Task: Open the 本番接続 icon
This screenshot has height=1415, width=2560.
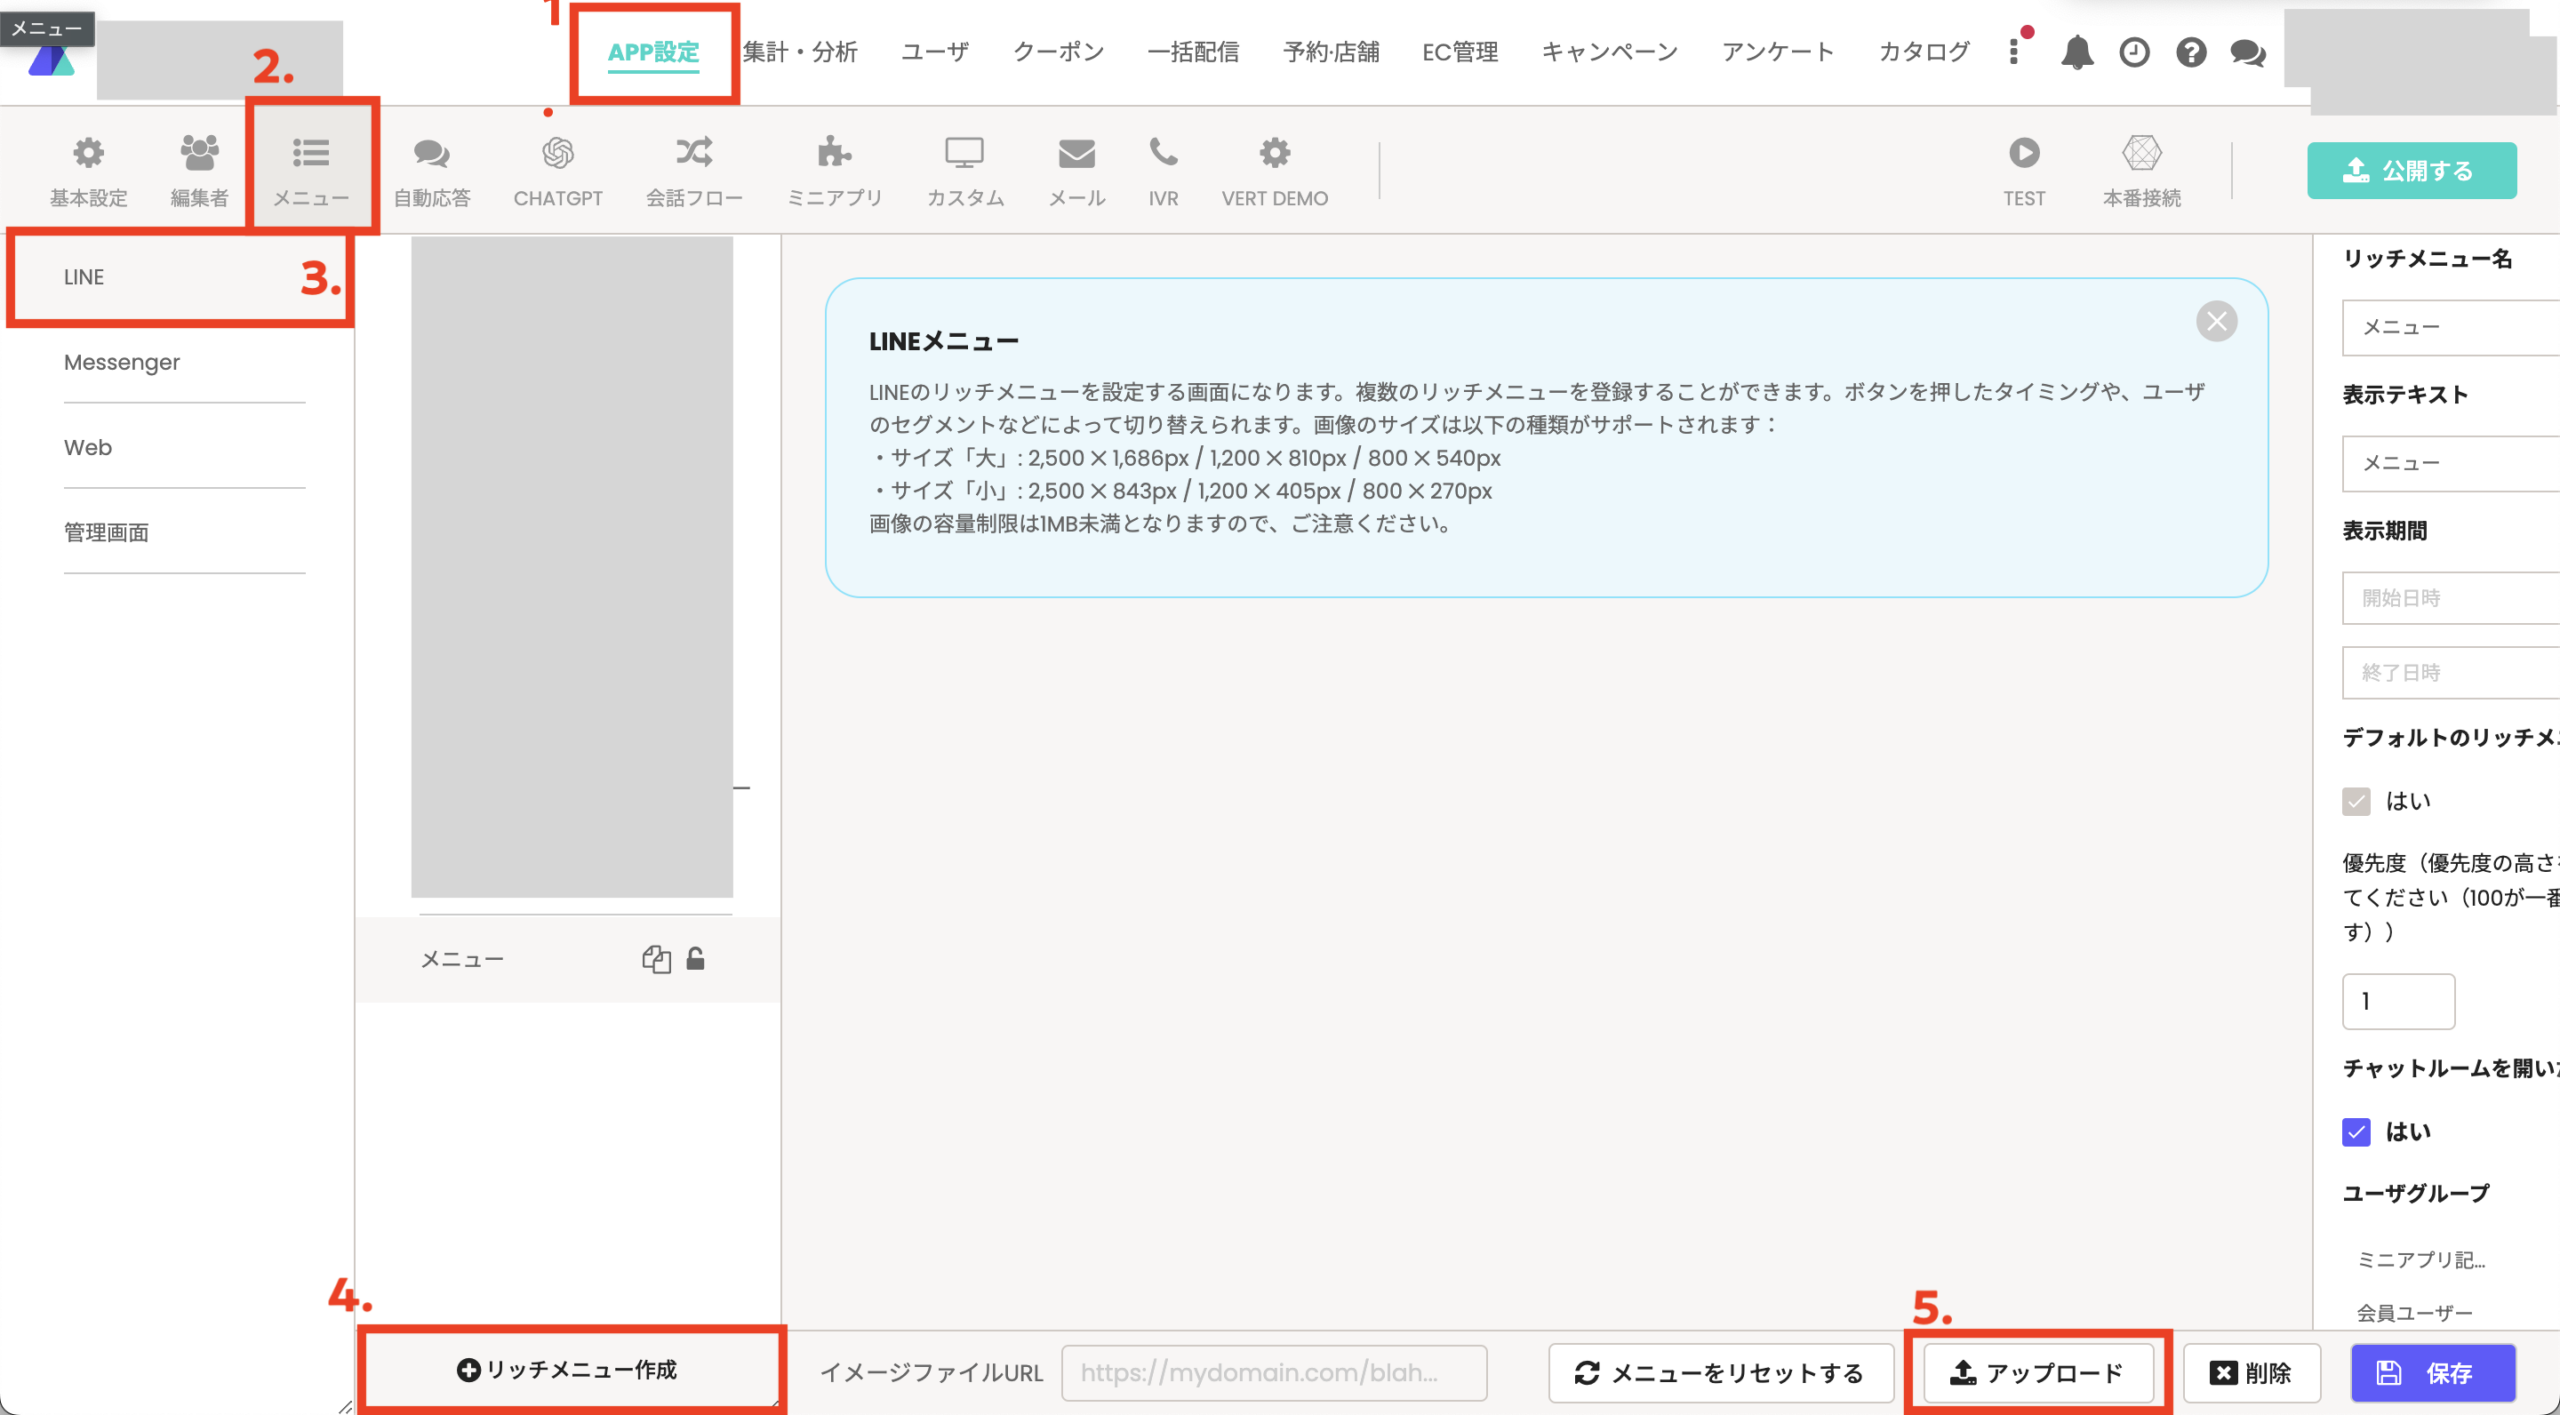Action: click(2141, 152)
